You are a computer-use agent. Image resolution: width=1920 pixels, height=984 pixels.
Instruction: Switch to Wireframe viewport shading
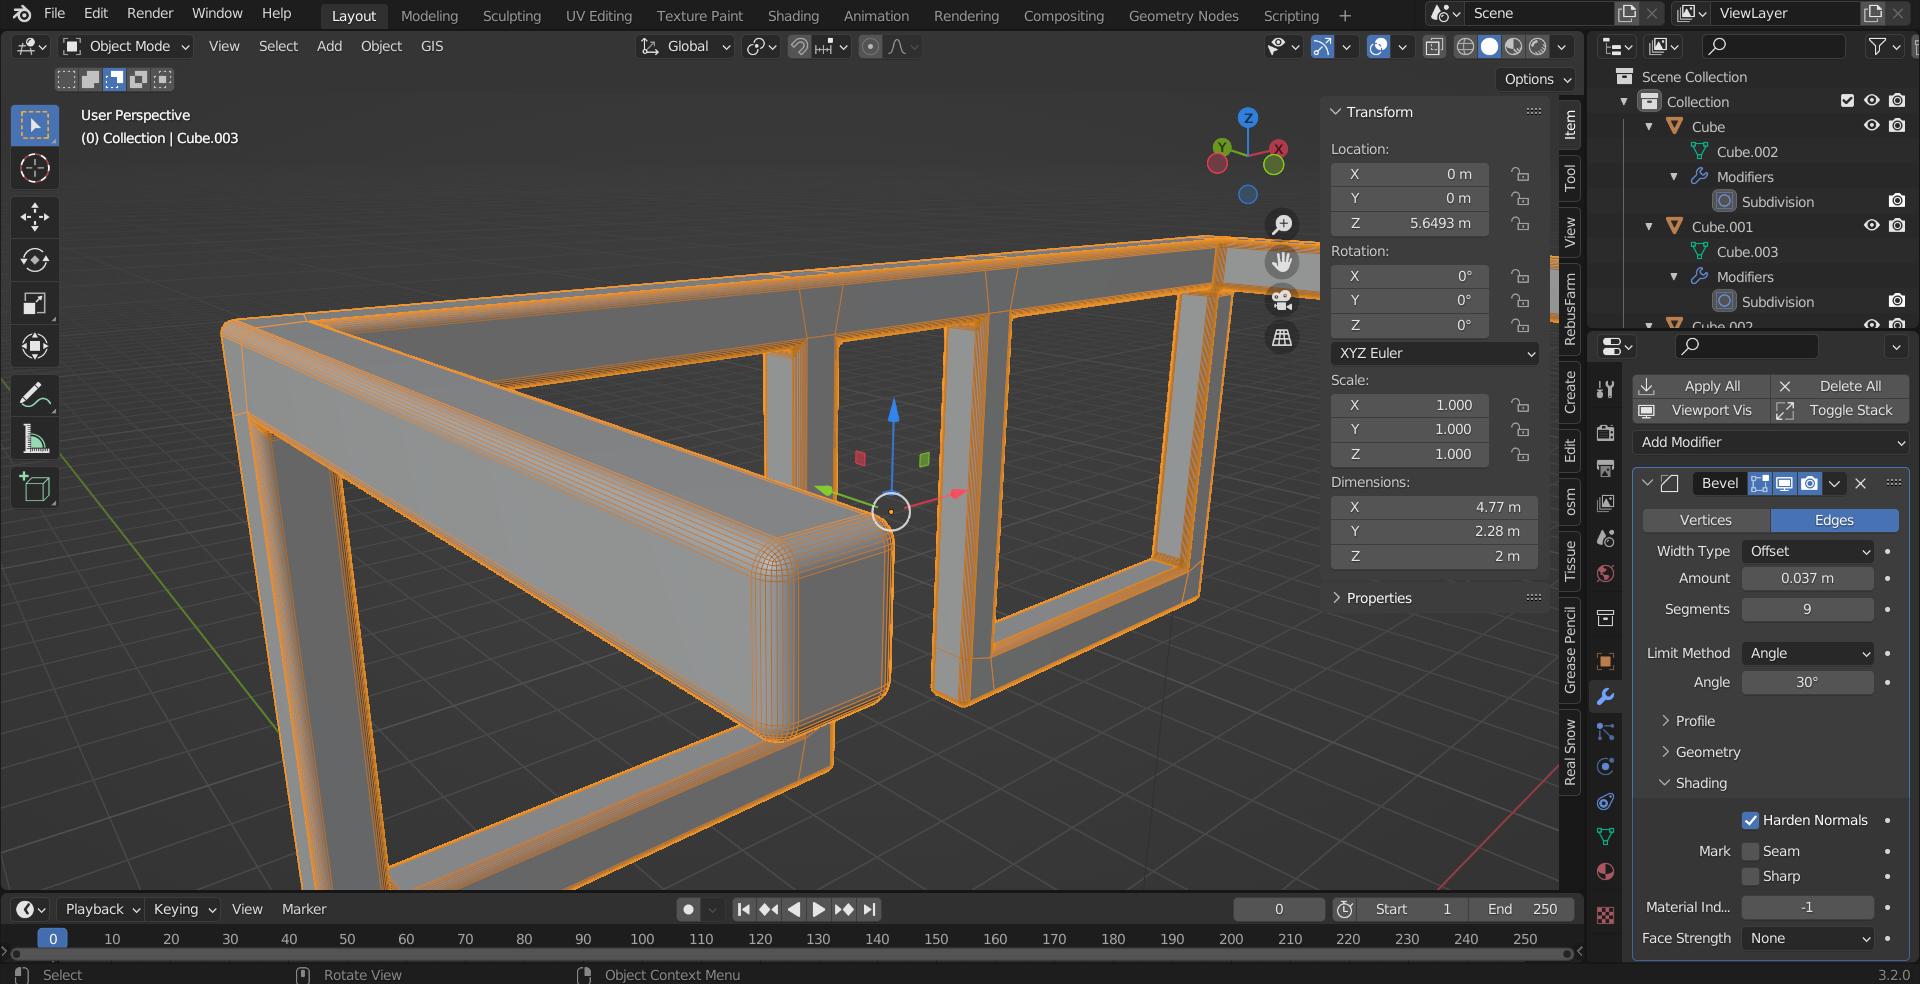click(1465, 47)
